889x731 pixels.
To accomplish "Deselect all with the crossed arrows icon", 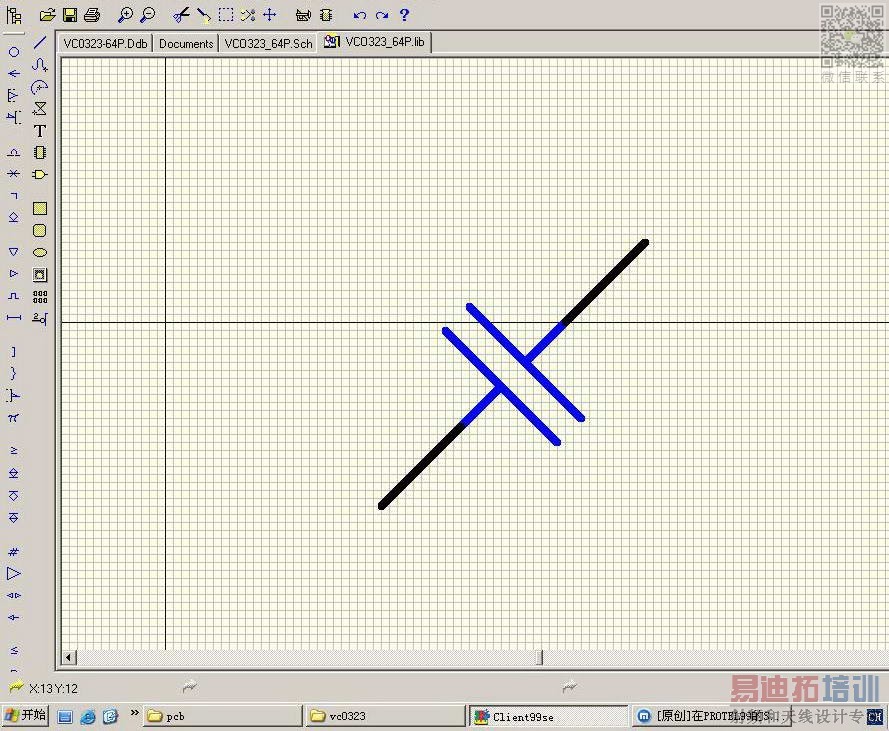I will click(248, 15).
